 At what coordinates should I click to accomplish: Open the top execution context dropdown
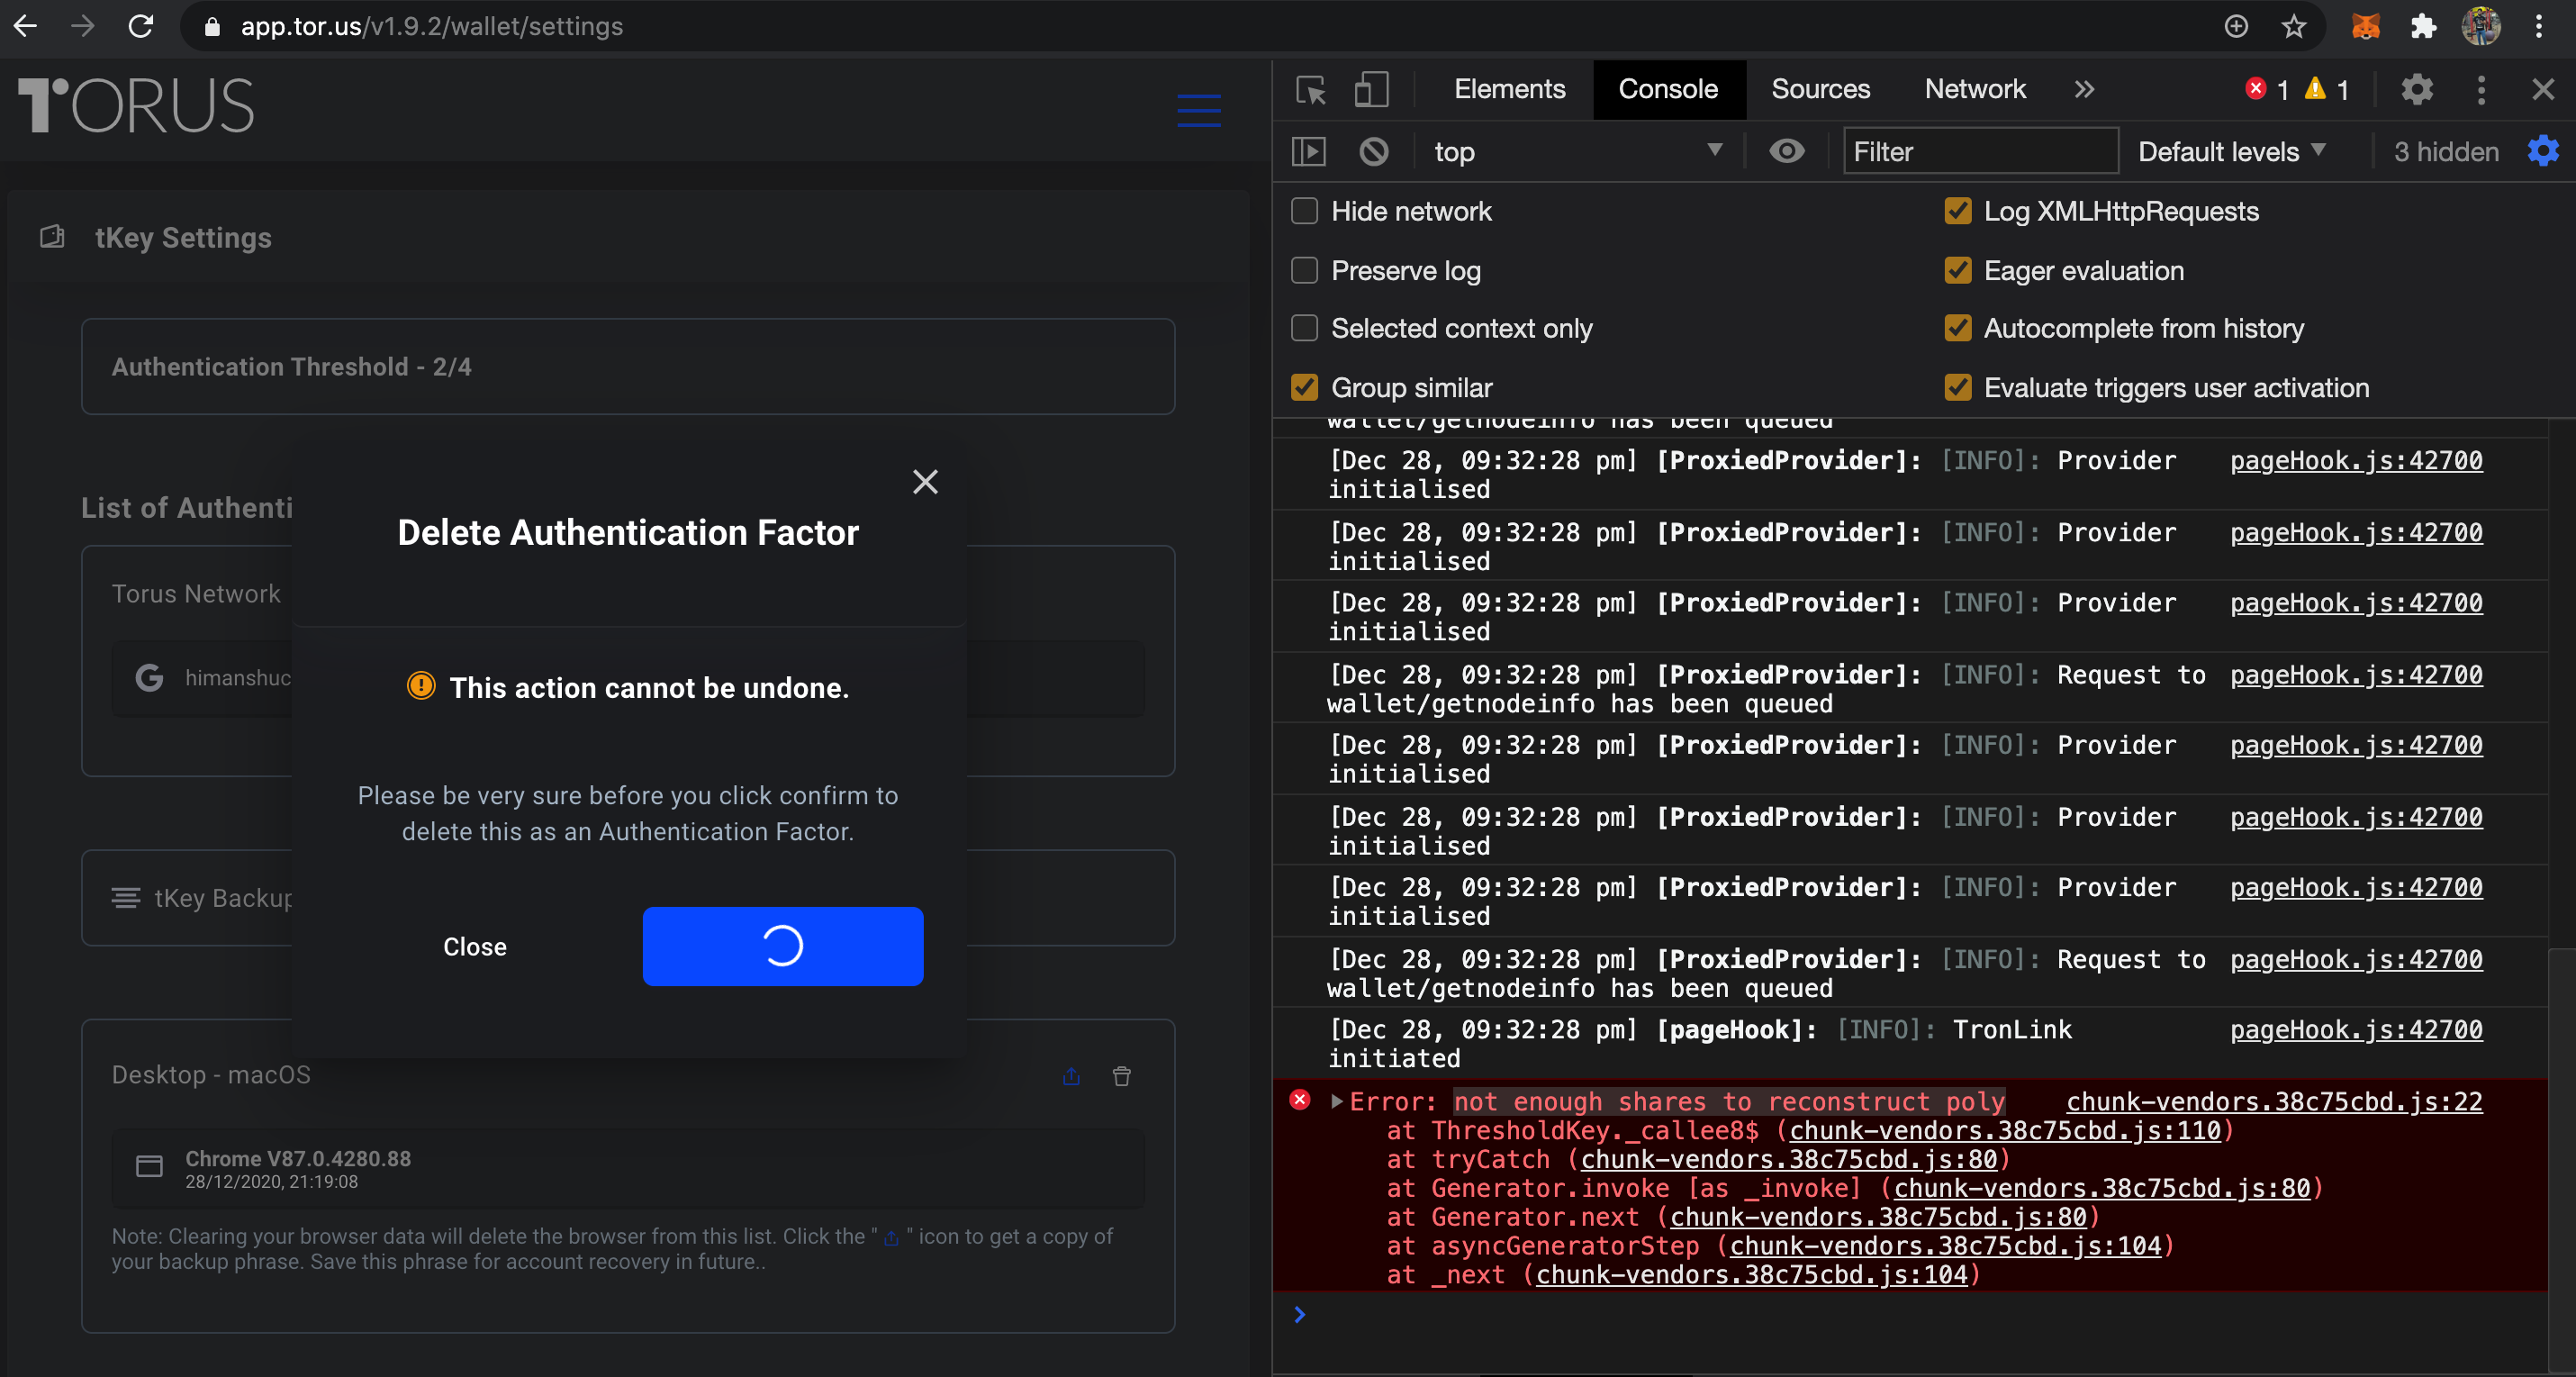(1578, 151)
